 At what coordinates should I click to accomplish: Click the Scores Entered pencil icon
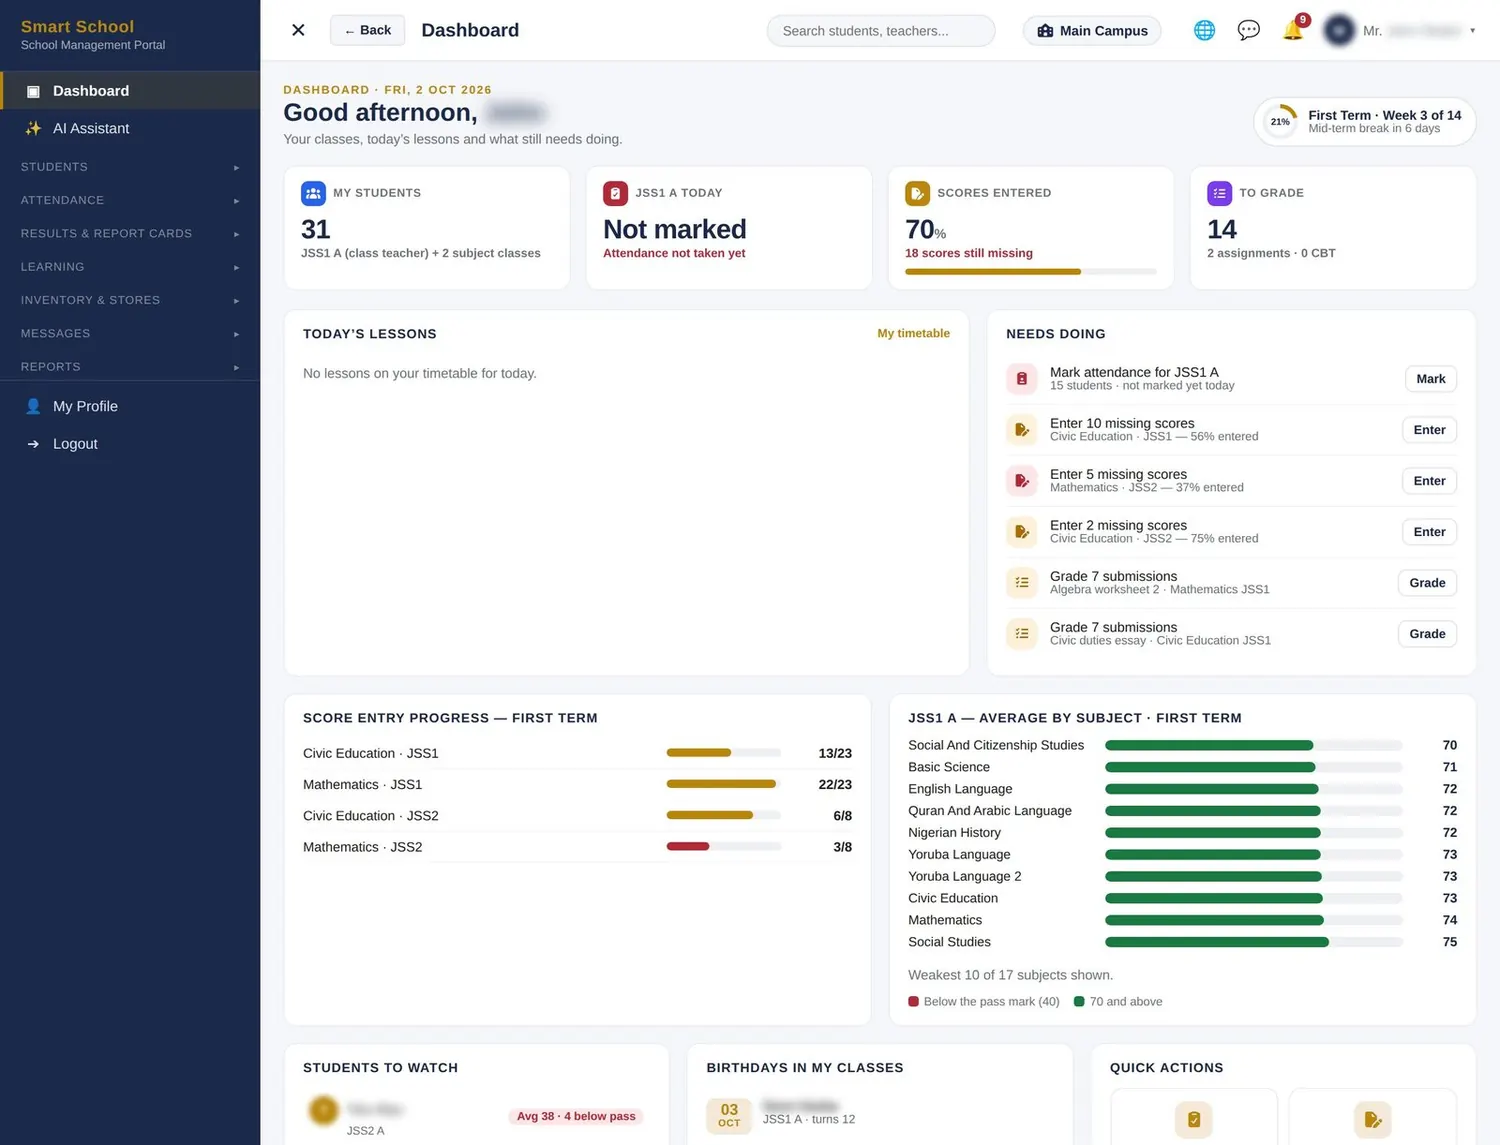[917, 193]
